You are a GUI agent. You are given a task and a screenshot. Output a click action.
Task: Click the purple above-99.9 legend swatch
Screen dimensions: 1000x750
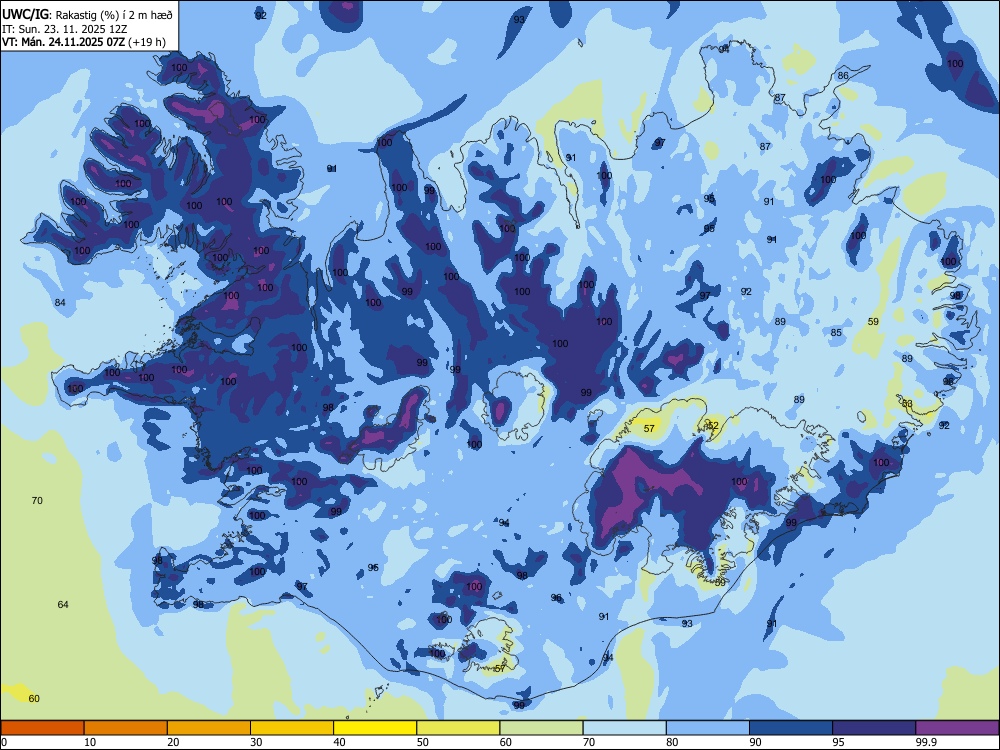point(957,728)
